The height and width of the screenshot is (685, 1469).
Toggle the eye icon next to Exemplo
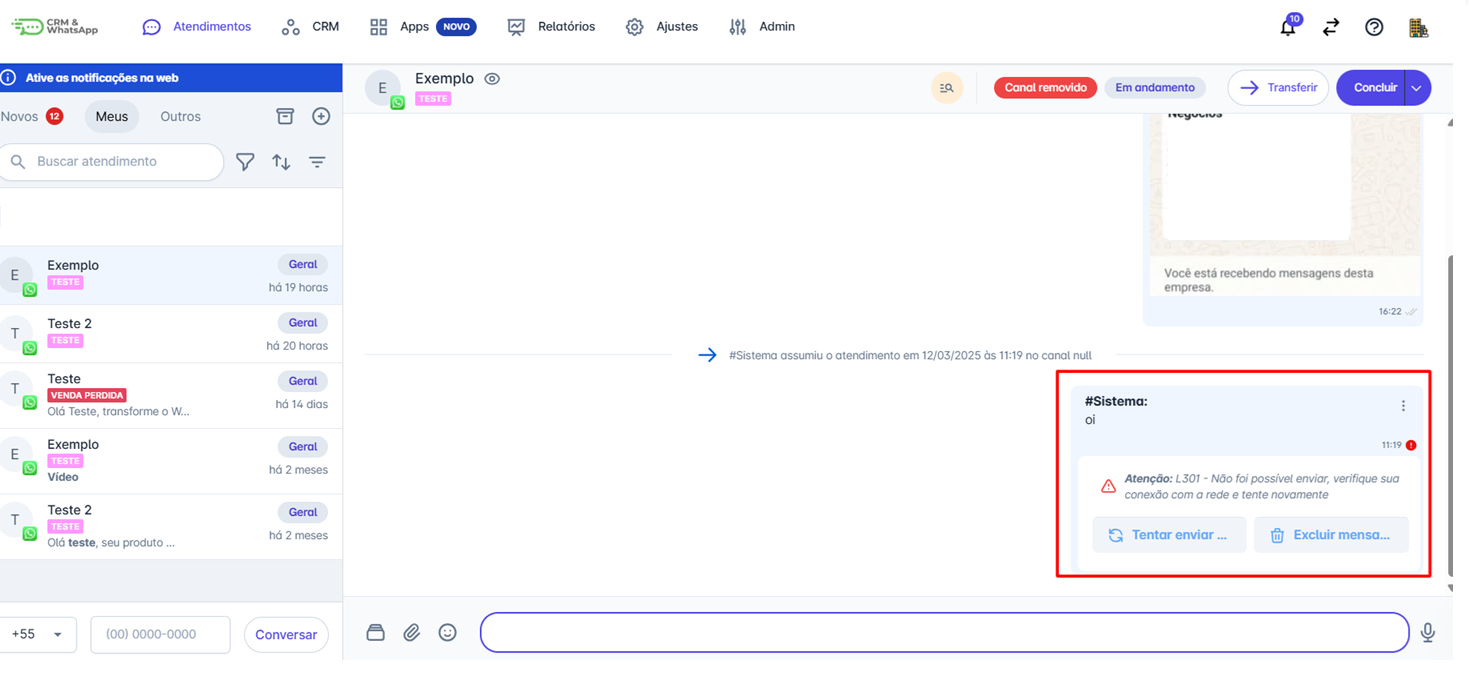[x=492, y=79]
